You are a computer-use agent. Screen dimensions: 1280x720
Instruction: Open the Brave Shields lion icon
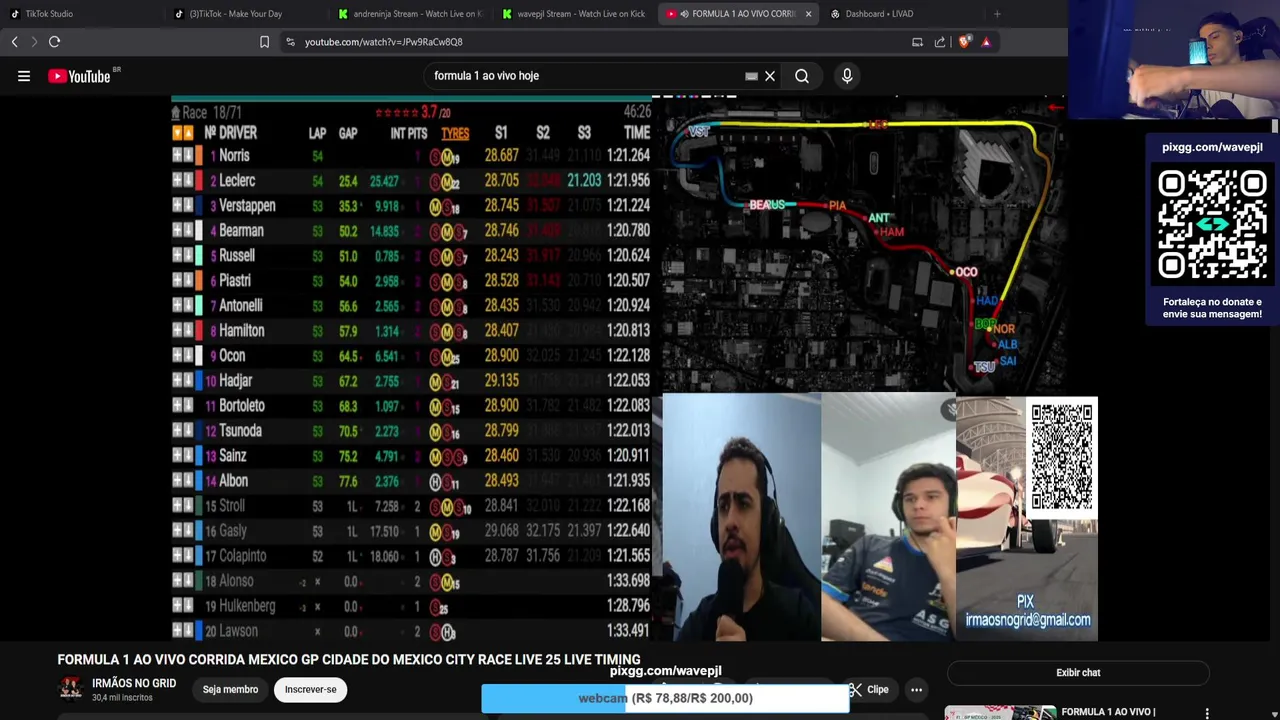964,42
